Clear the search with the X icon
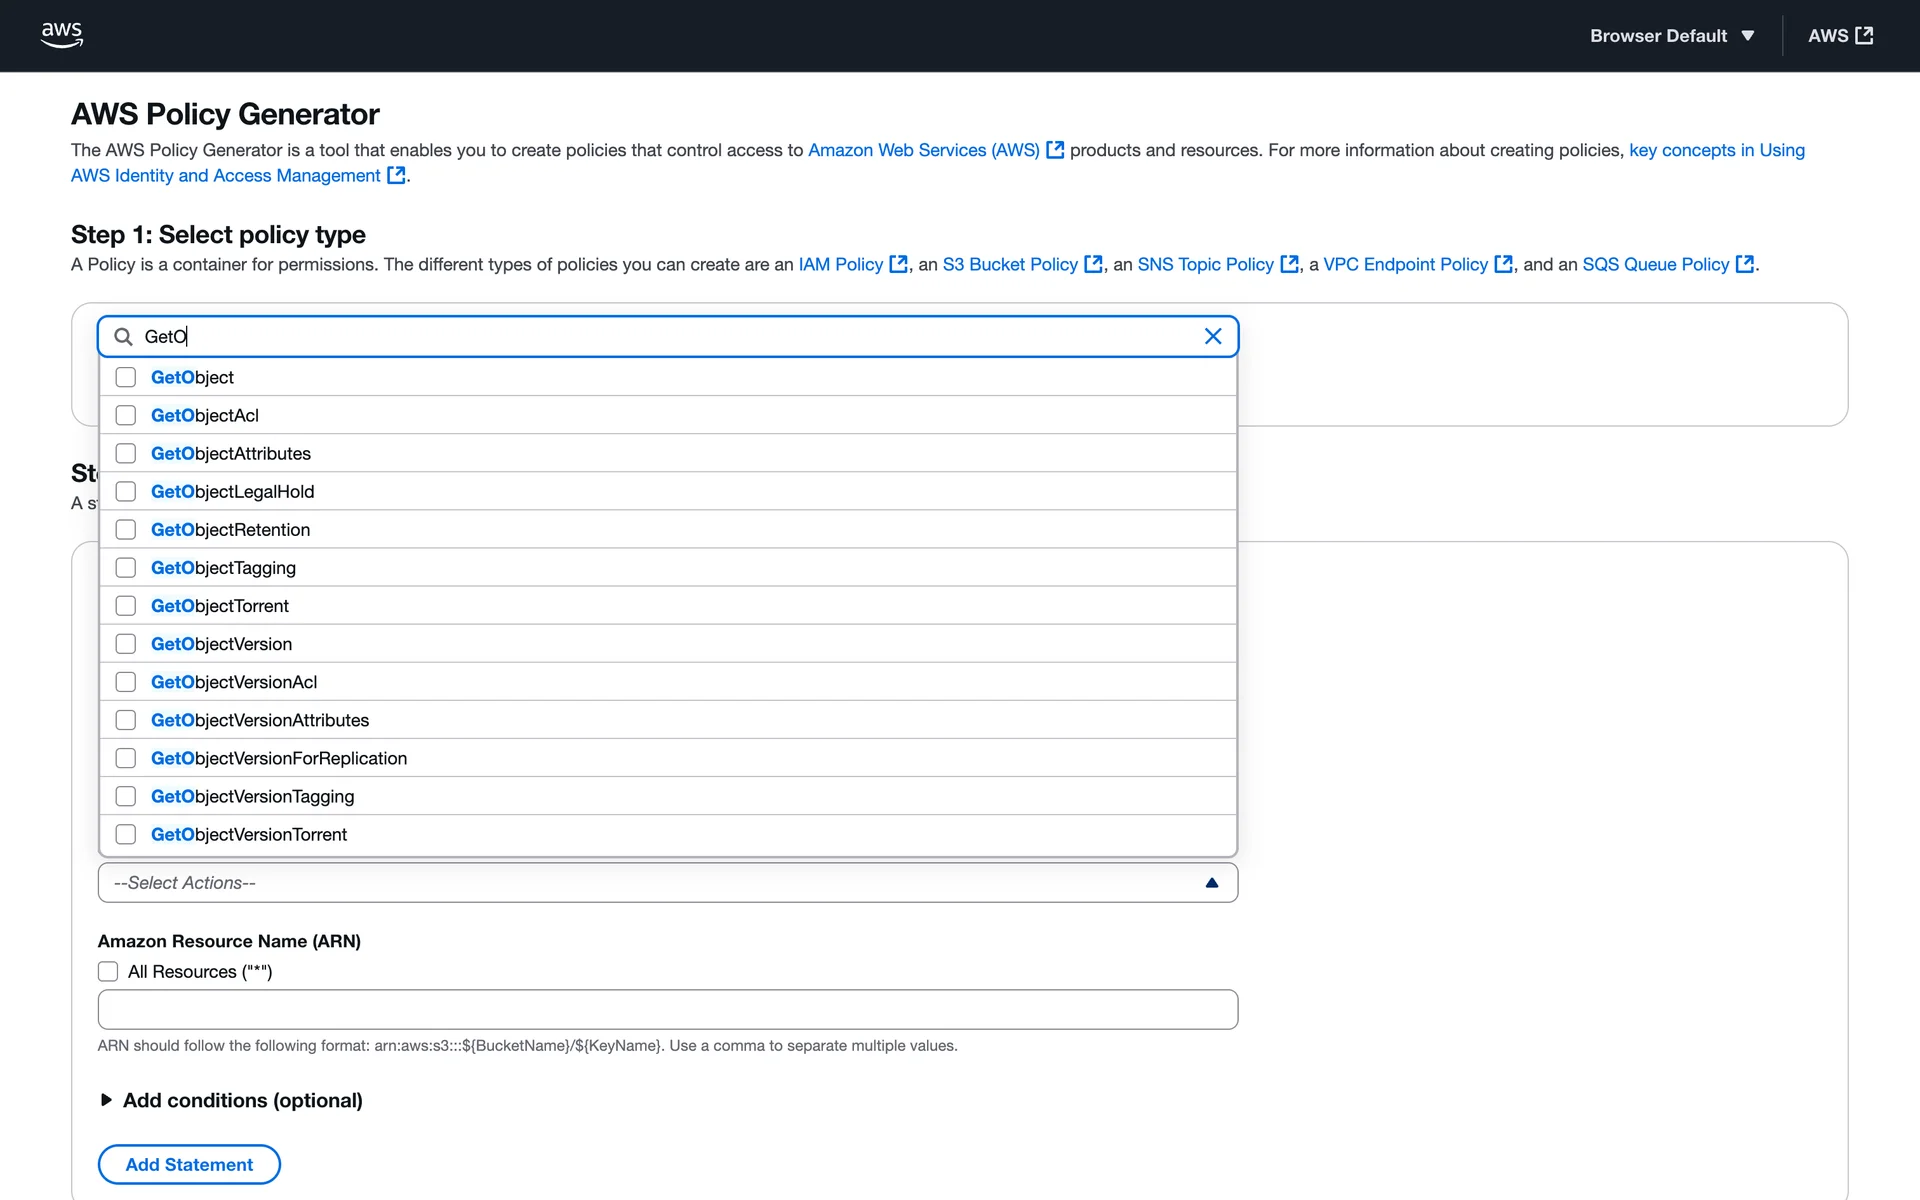 1213,337
